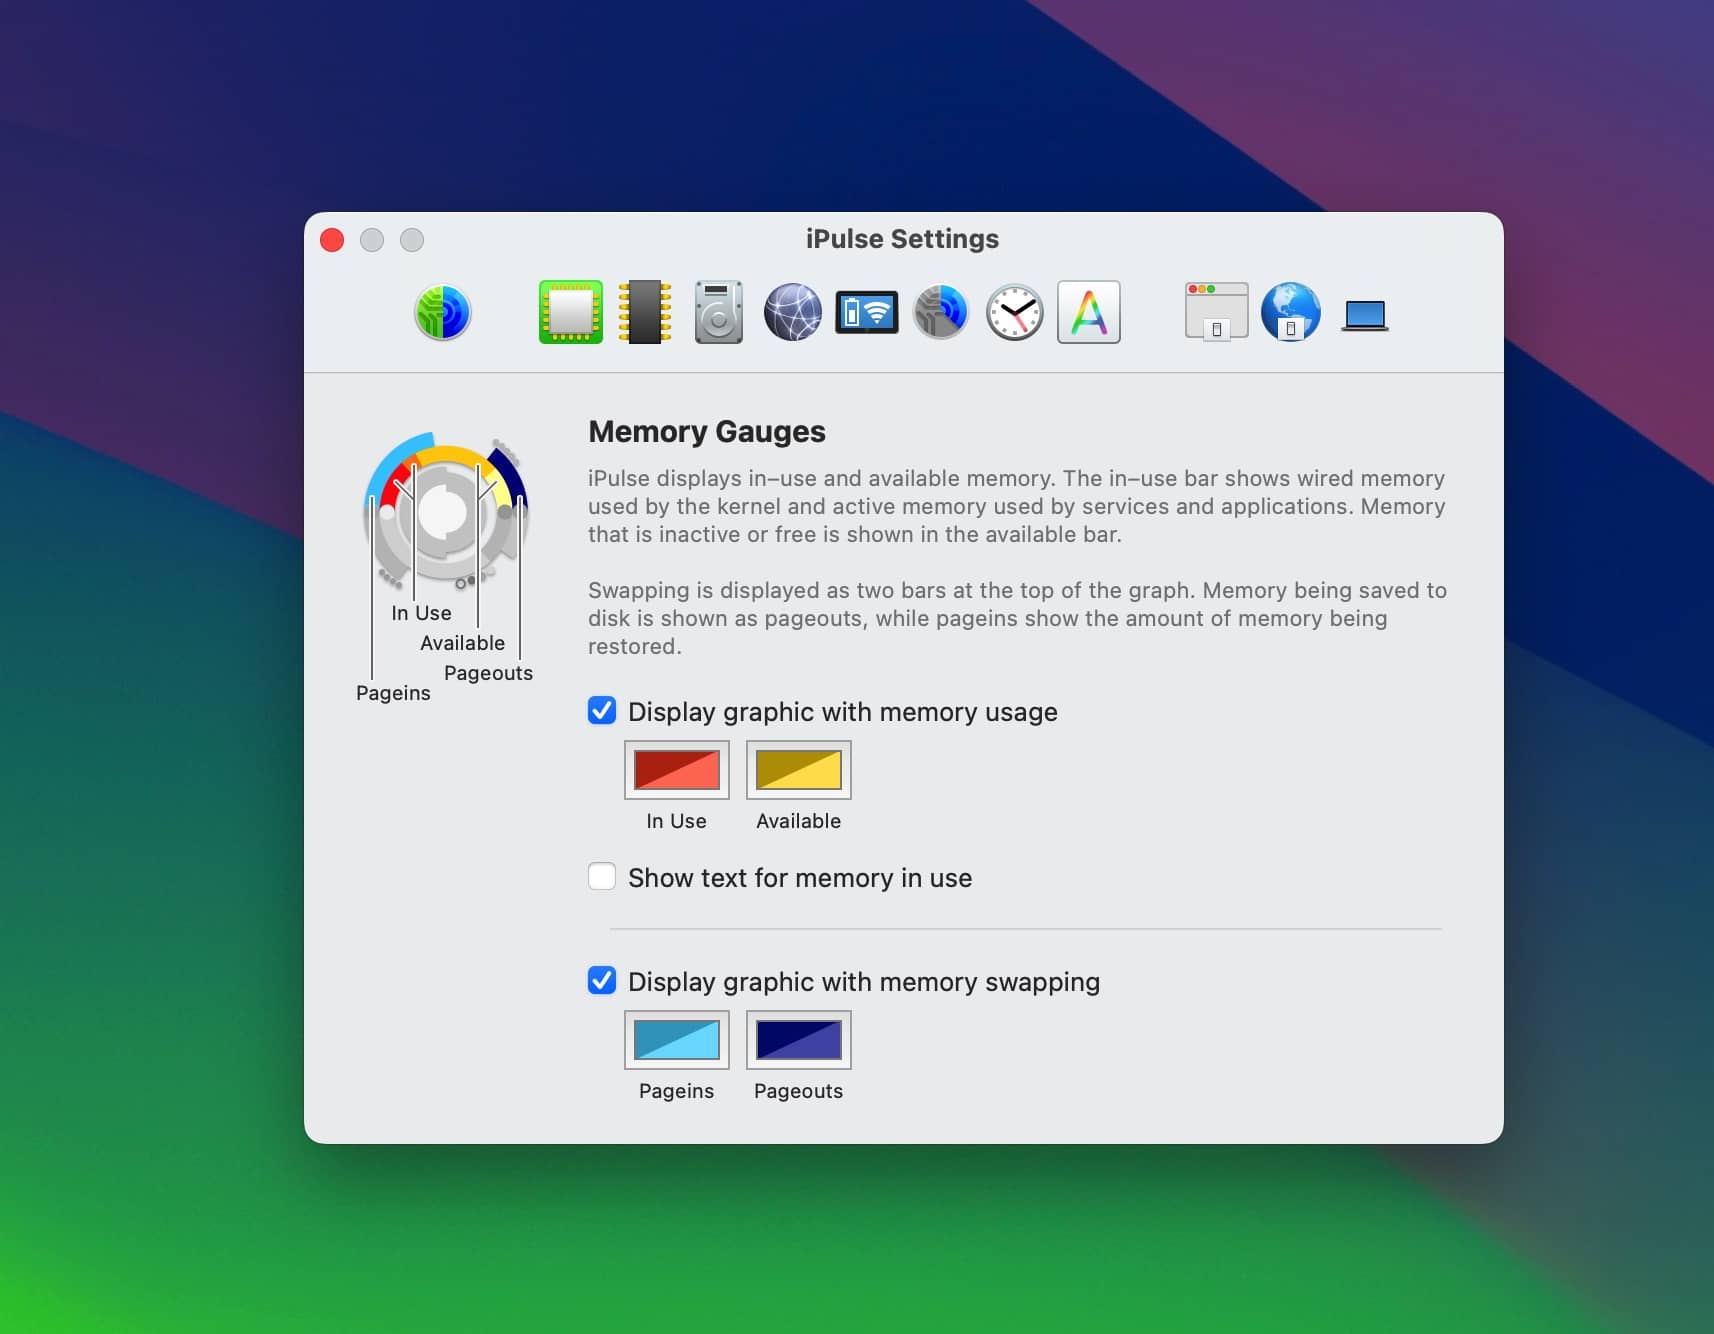Viewport: 1714px width, 1334px height.
Task: Open the yellow Available color well
Action: point(799,770)
